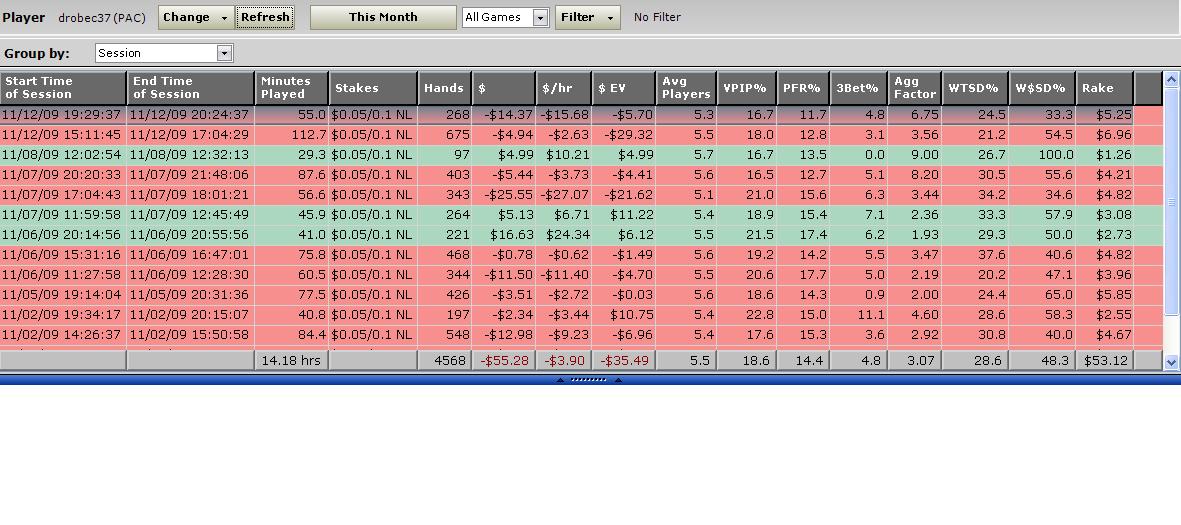Click the drobec37 (PAC) player name
The image size is (1181, 525).
tap(102, 17)
